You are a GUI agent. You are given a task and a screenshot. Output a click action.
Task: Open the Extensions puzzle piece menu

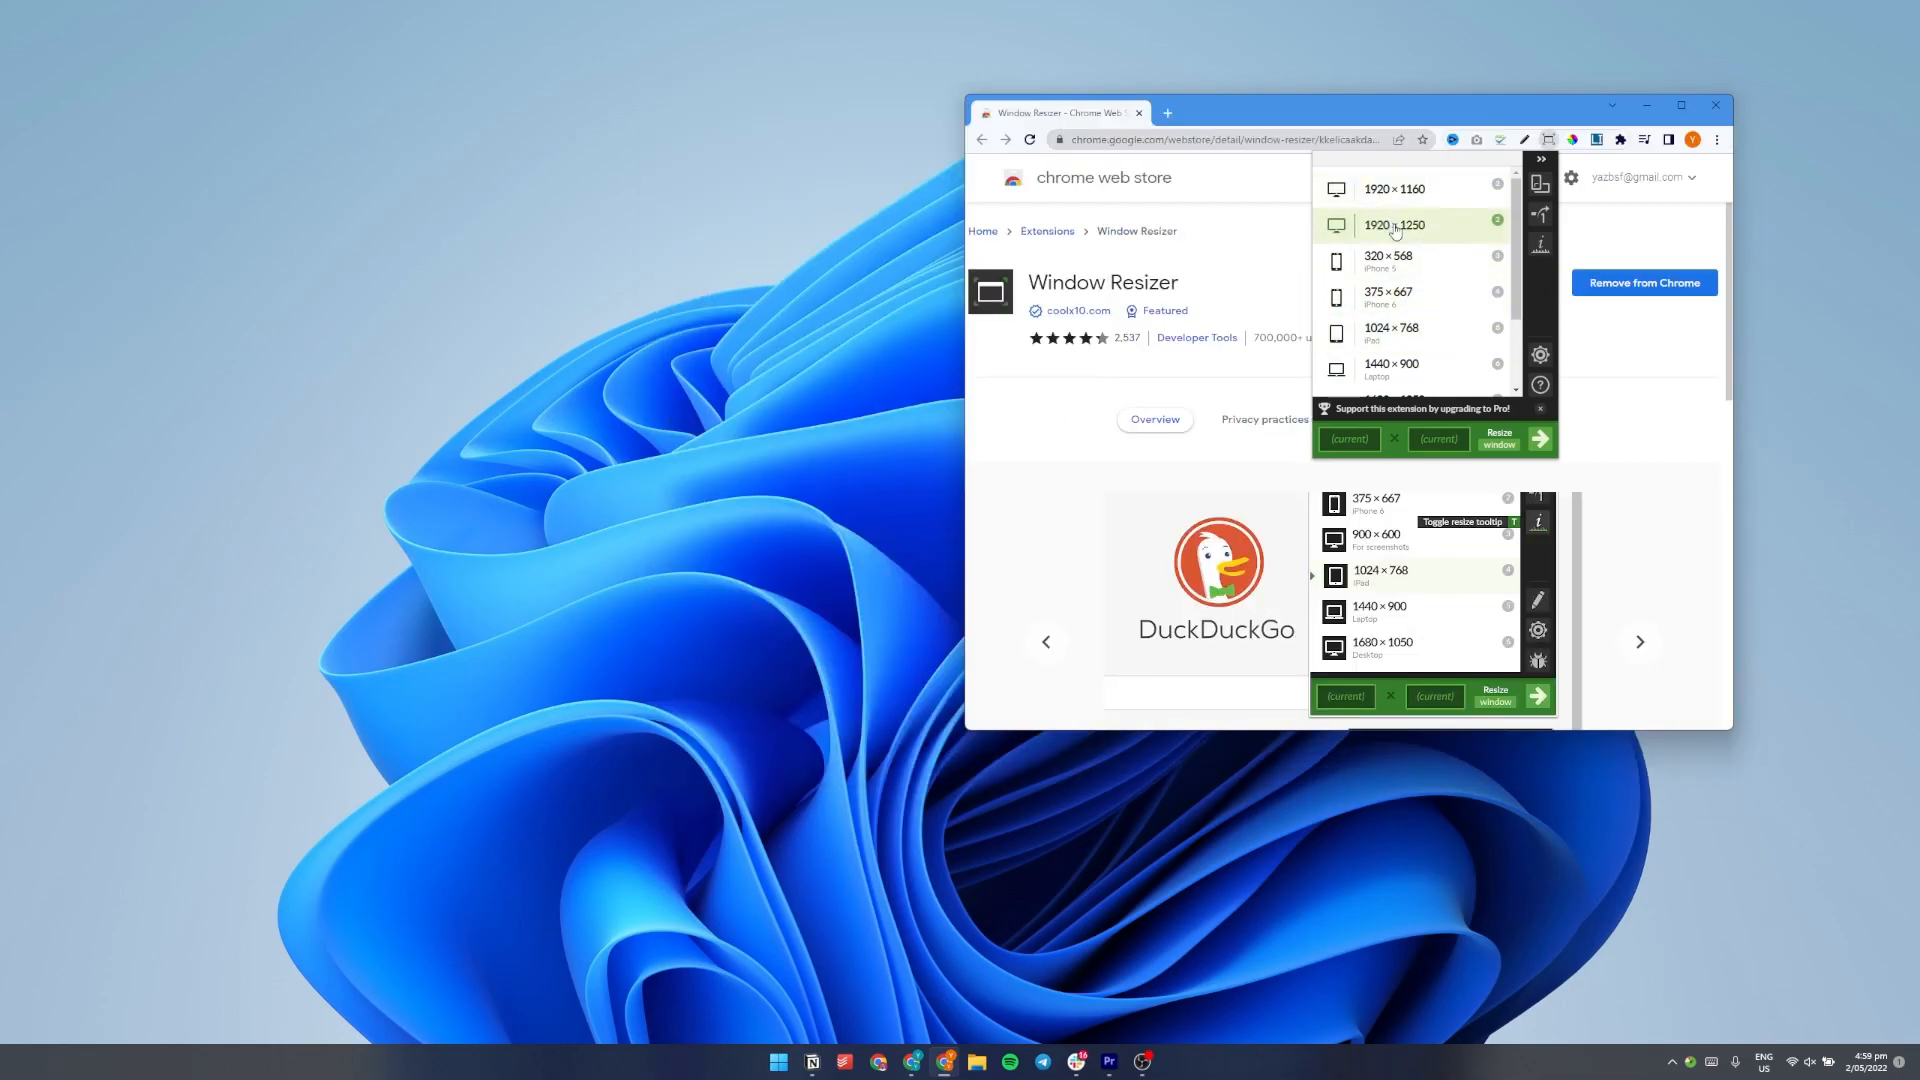pos(1620,140)
